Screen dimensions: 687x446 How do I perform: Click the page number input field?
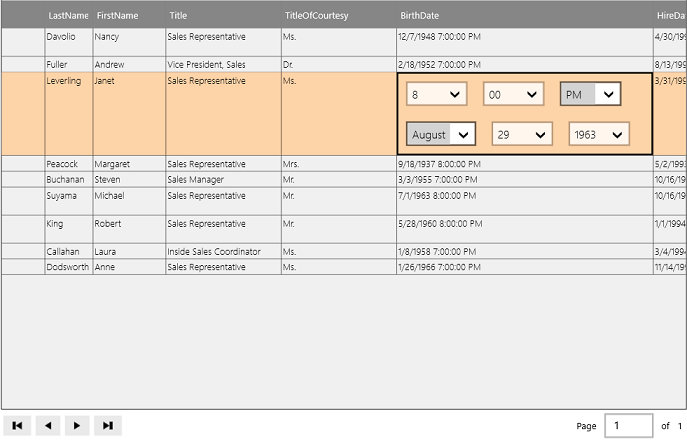[628, 426]
